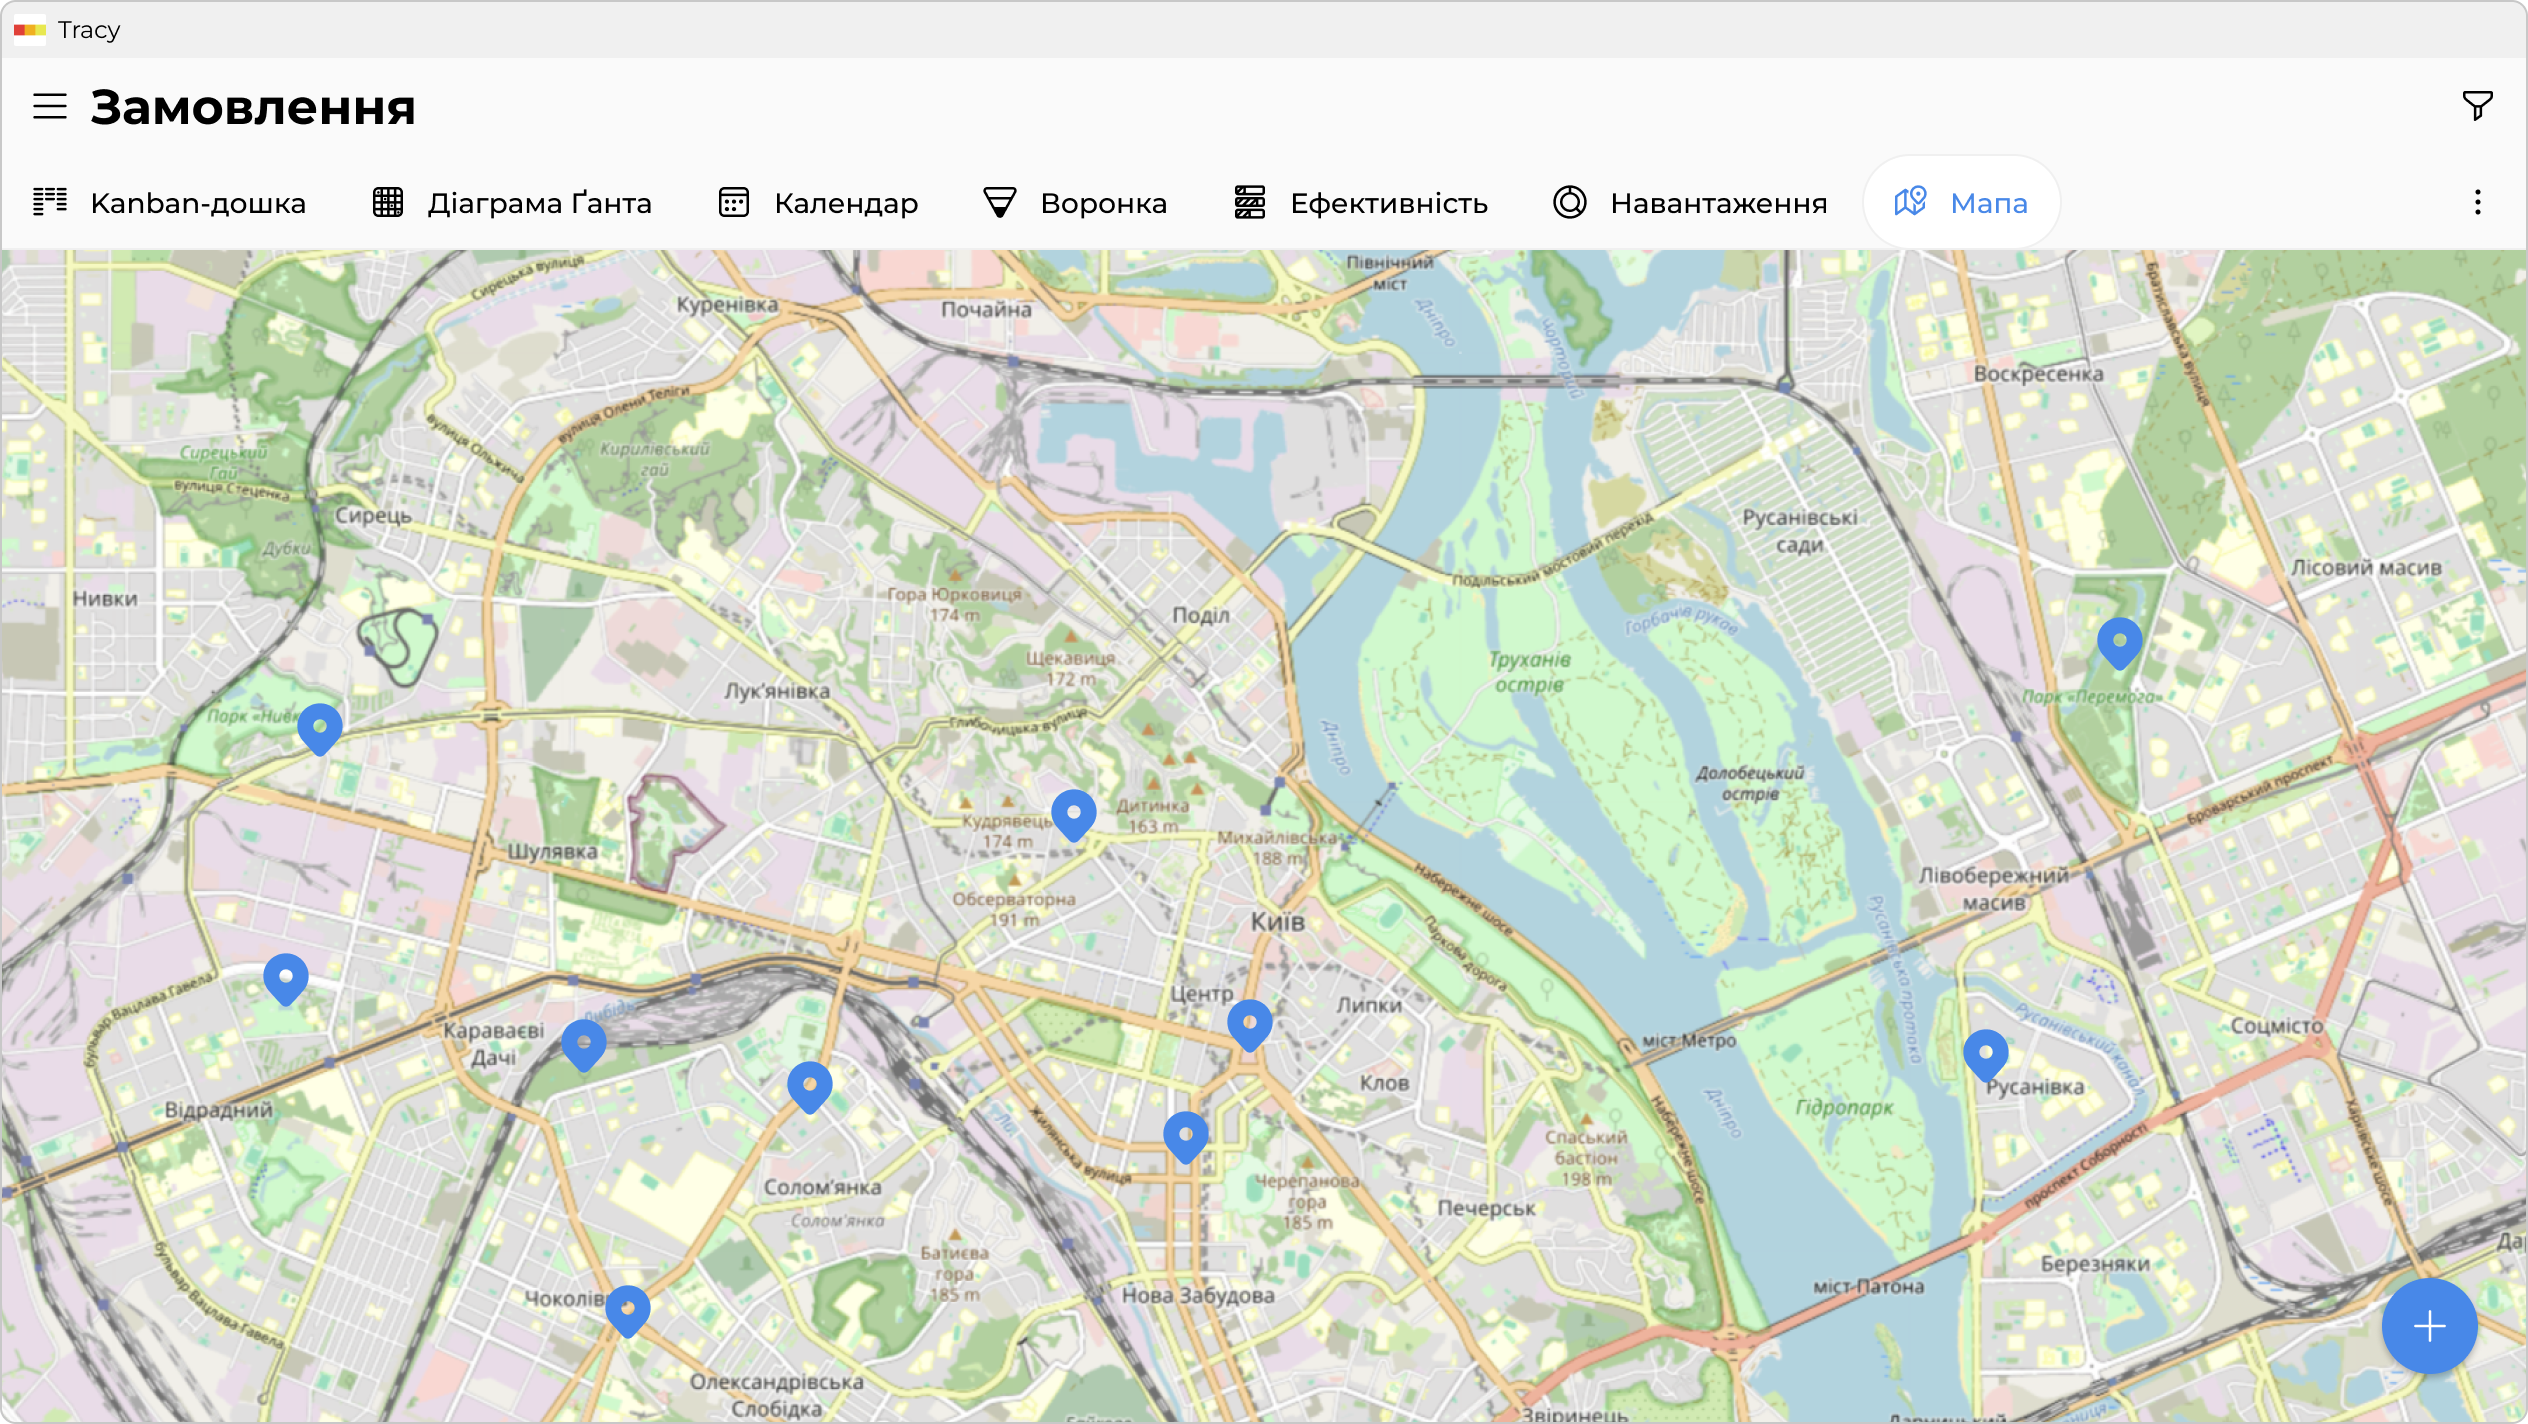Select the map pin near Кудрявець
Image resolution: width=2528 pixels, height=1424 pixels.
(1073, 813)
